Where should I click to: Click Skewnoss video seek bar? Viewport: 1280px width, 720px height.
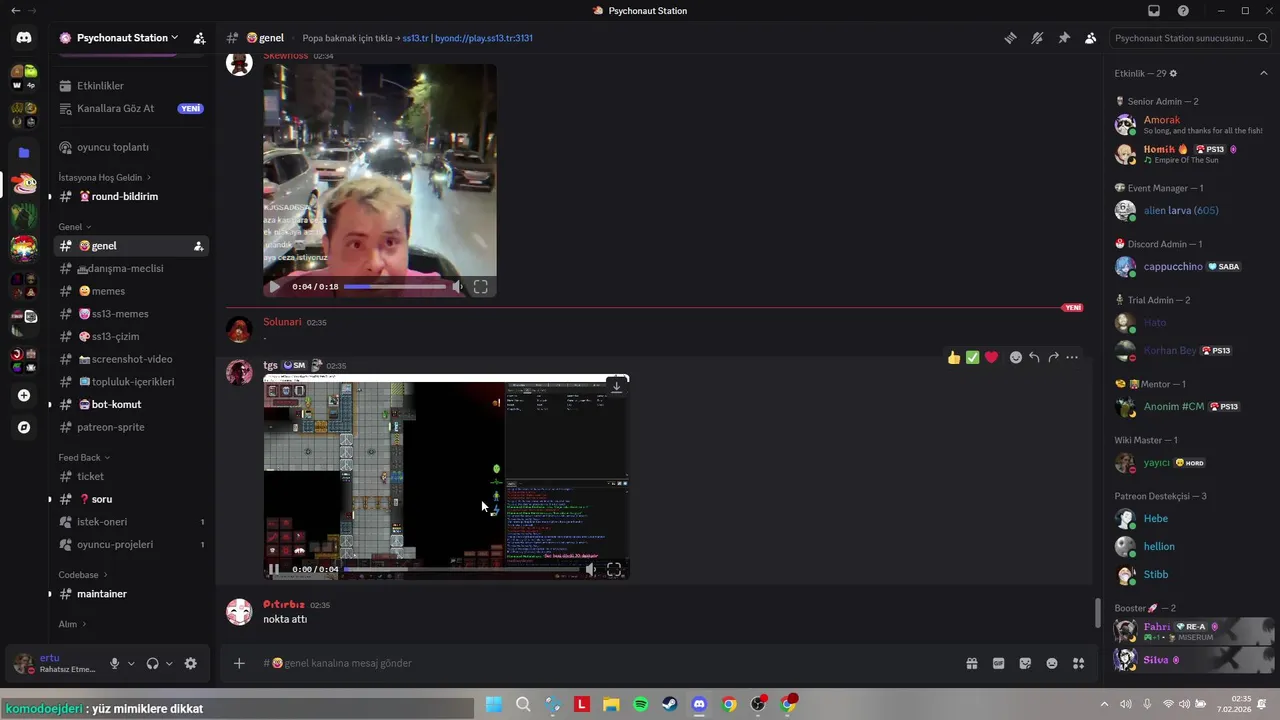(395, 287)
